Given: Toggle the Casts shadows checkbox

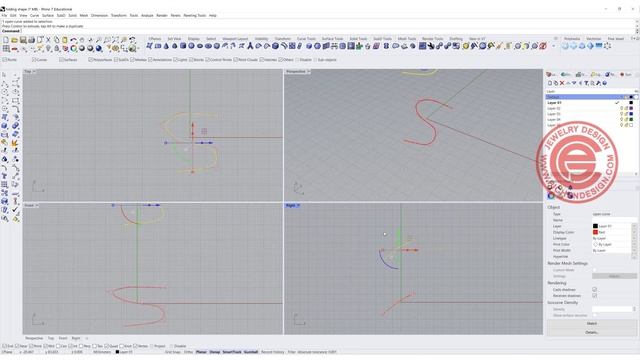Looking at the screenshot, I should pyautogui.click(x=594, y=289).
